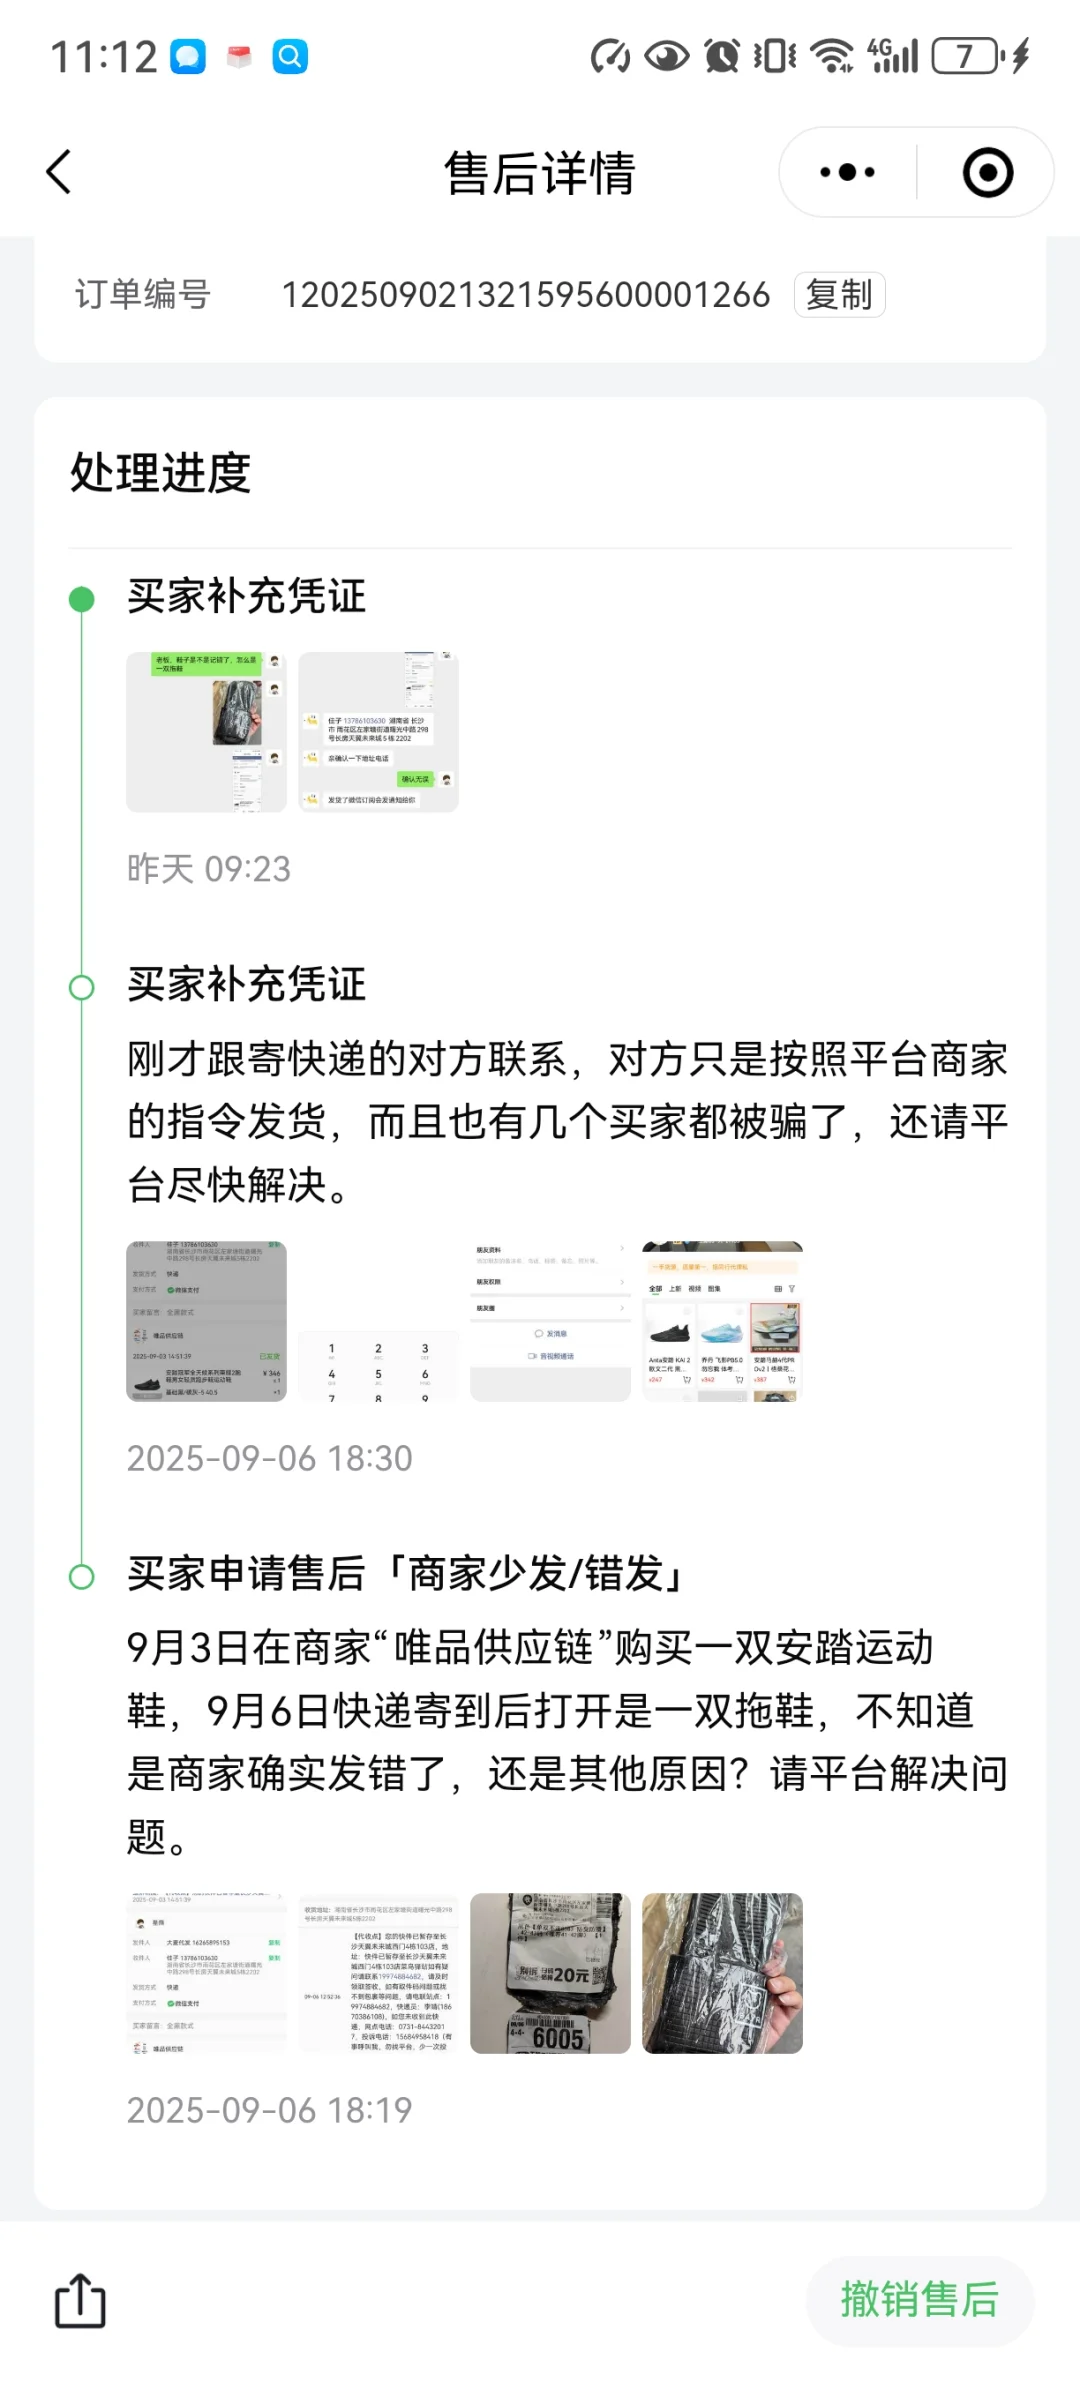Select the top green timeline marker
Viewport: 1080px width, 2382px height.
81,599
